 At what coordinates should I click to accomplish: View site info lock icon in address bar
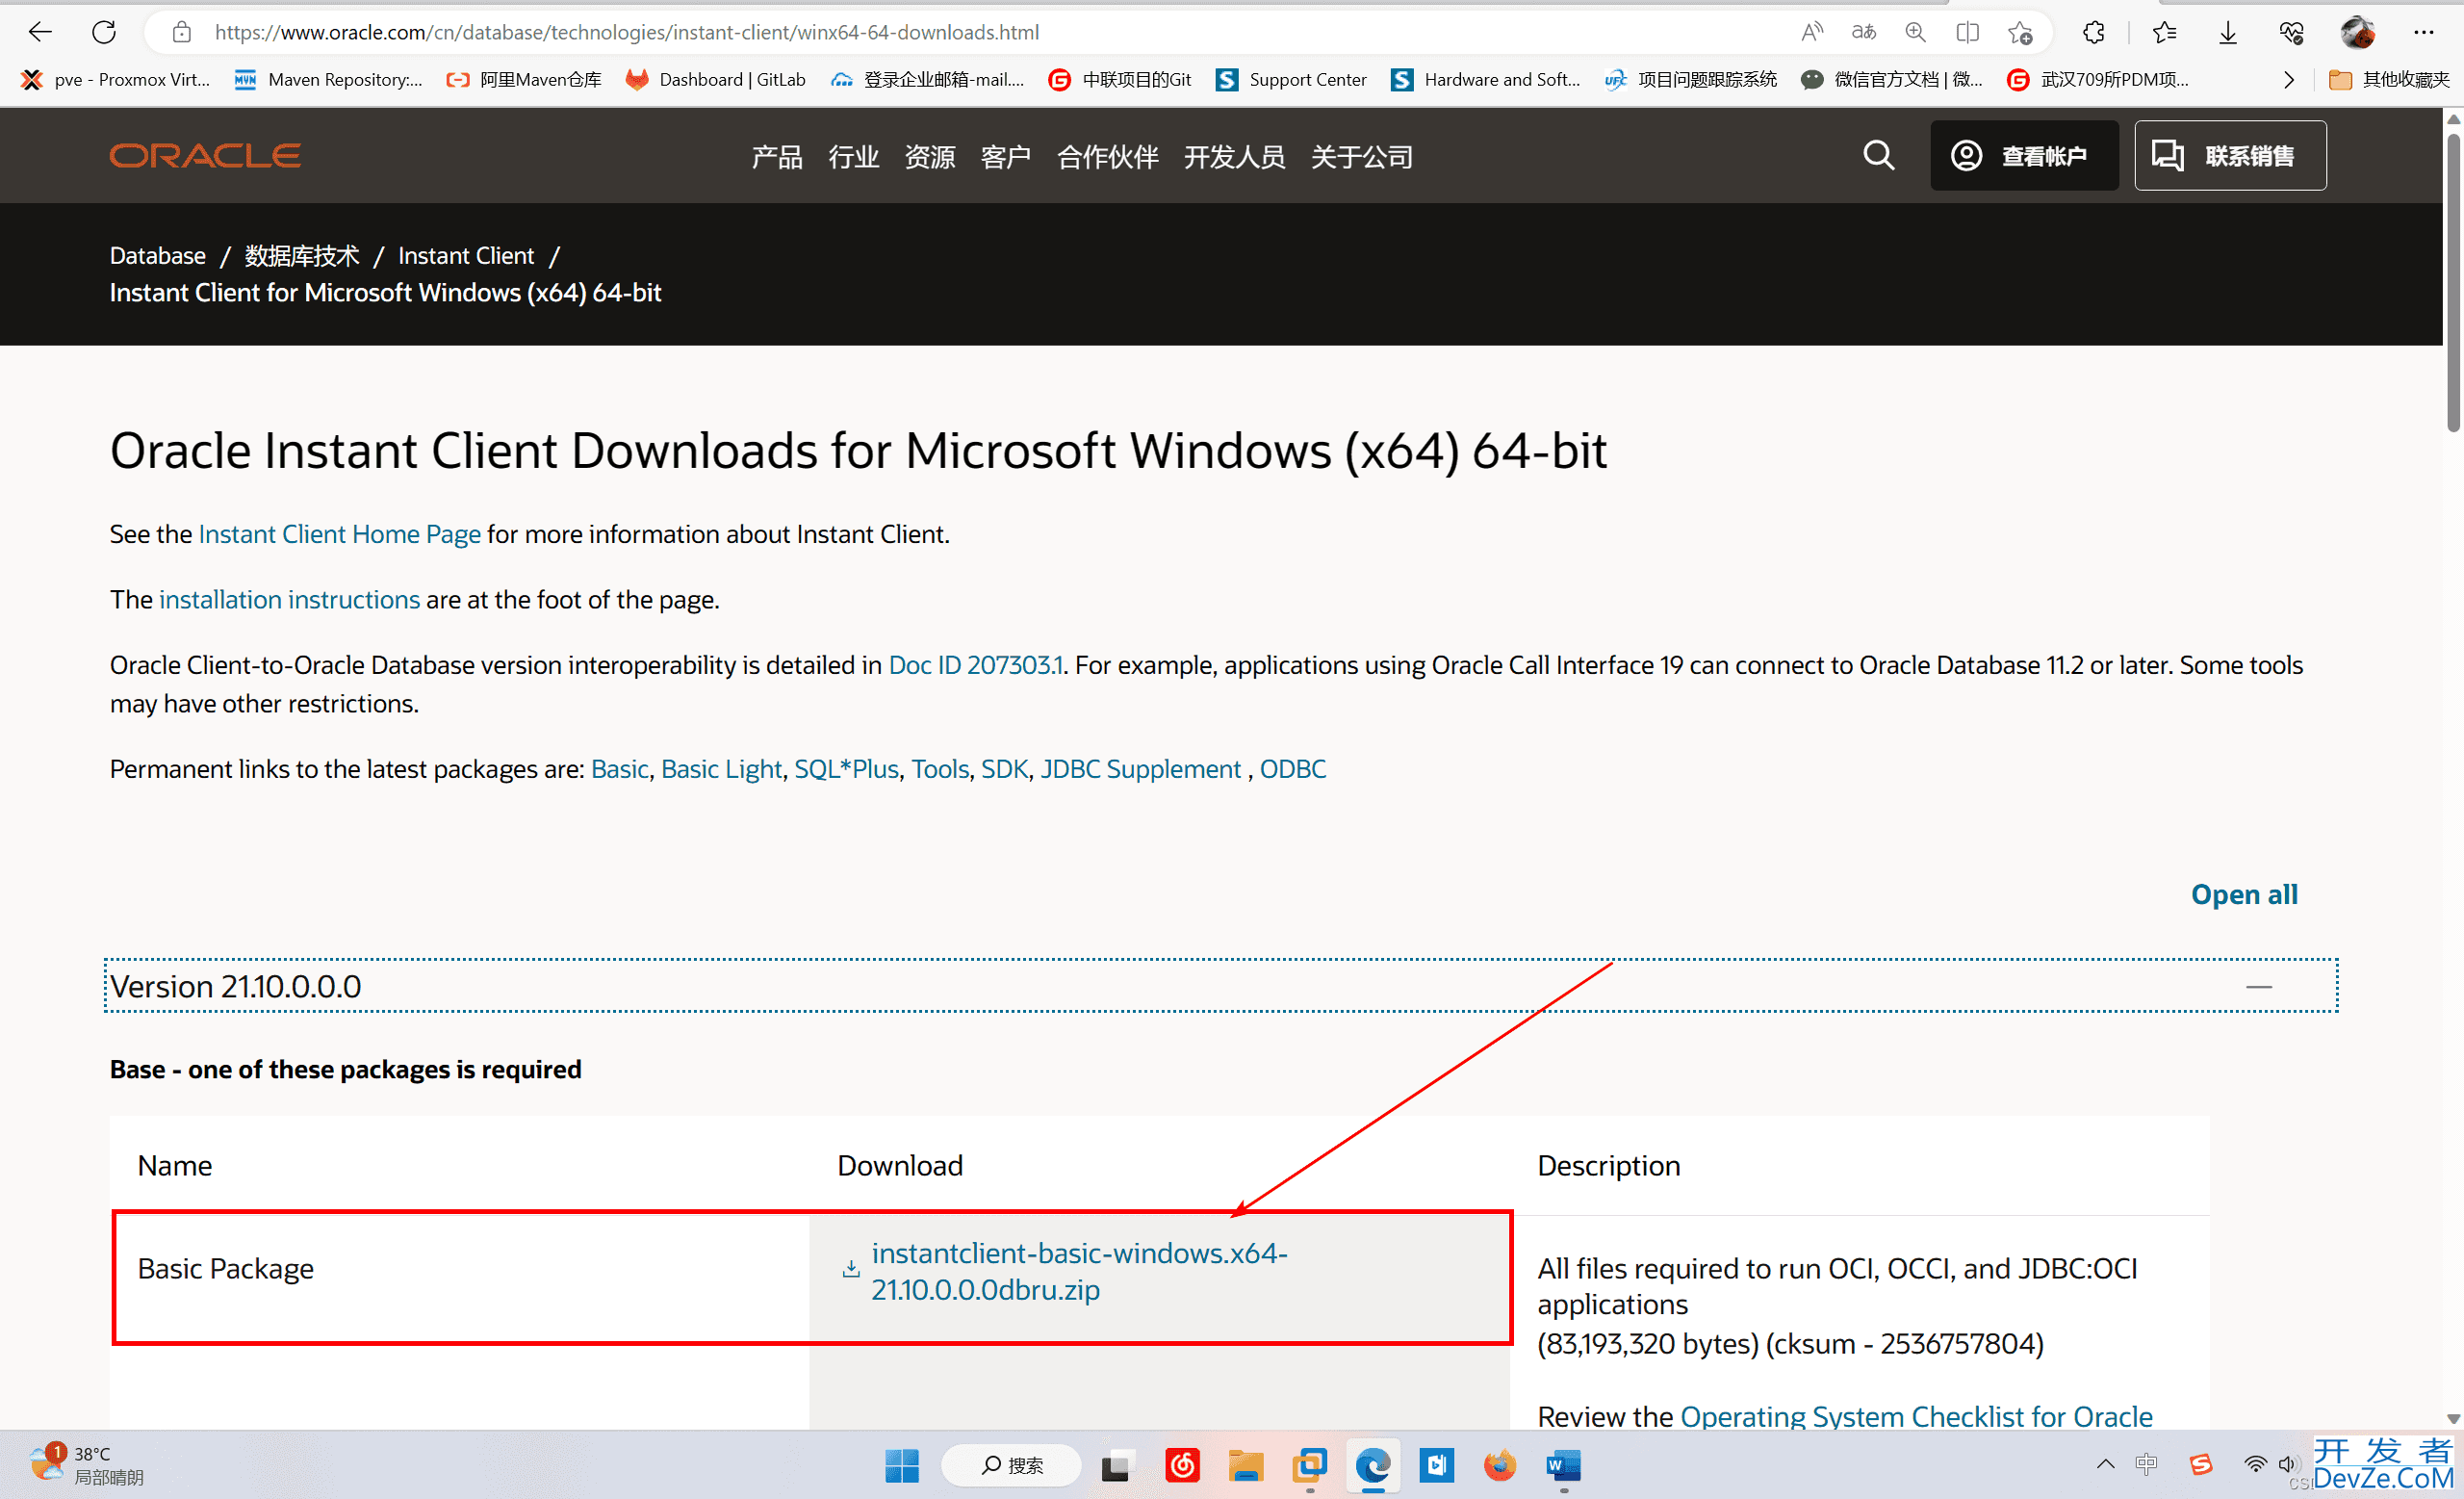point(181,32)
